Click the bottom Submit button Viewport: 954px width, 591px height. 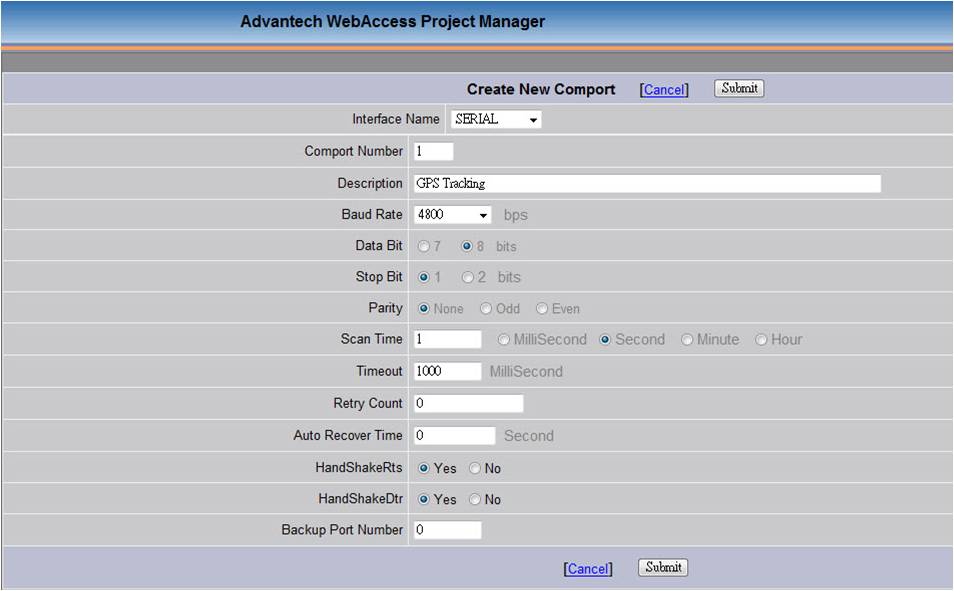663,567
